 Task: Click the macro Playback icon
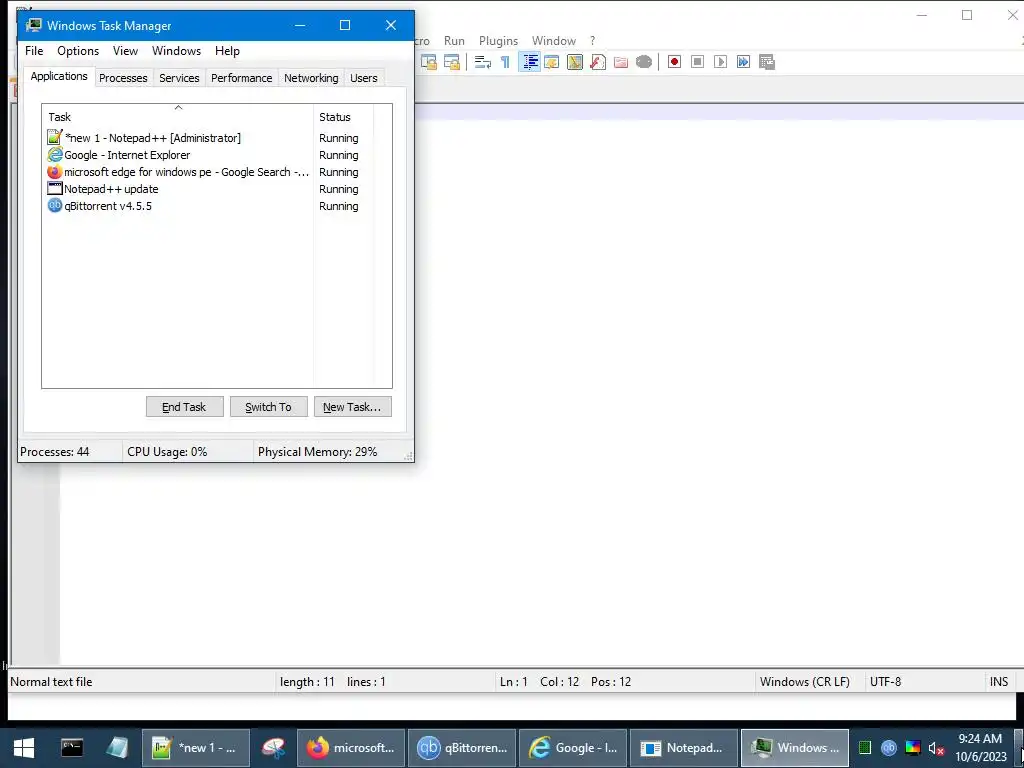(720, 62)
